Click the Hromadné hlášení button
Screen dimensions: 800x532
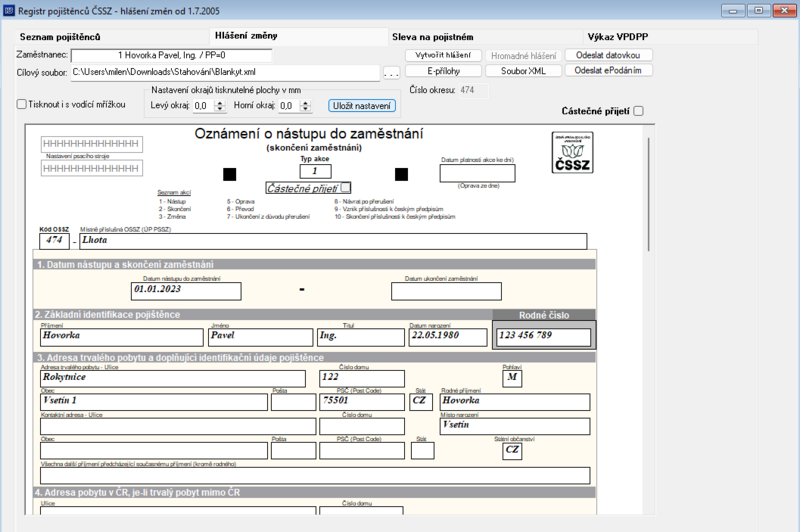[523, 56]
